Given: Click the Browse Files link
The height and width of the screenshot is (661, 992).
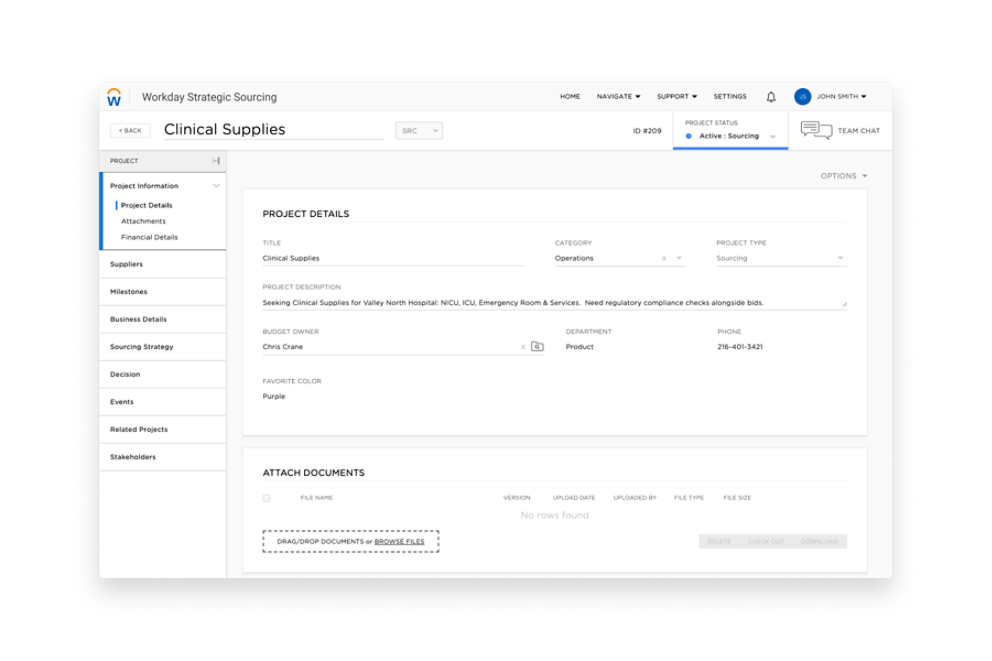Looking at the screenshot, I should 400,540.
